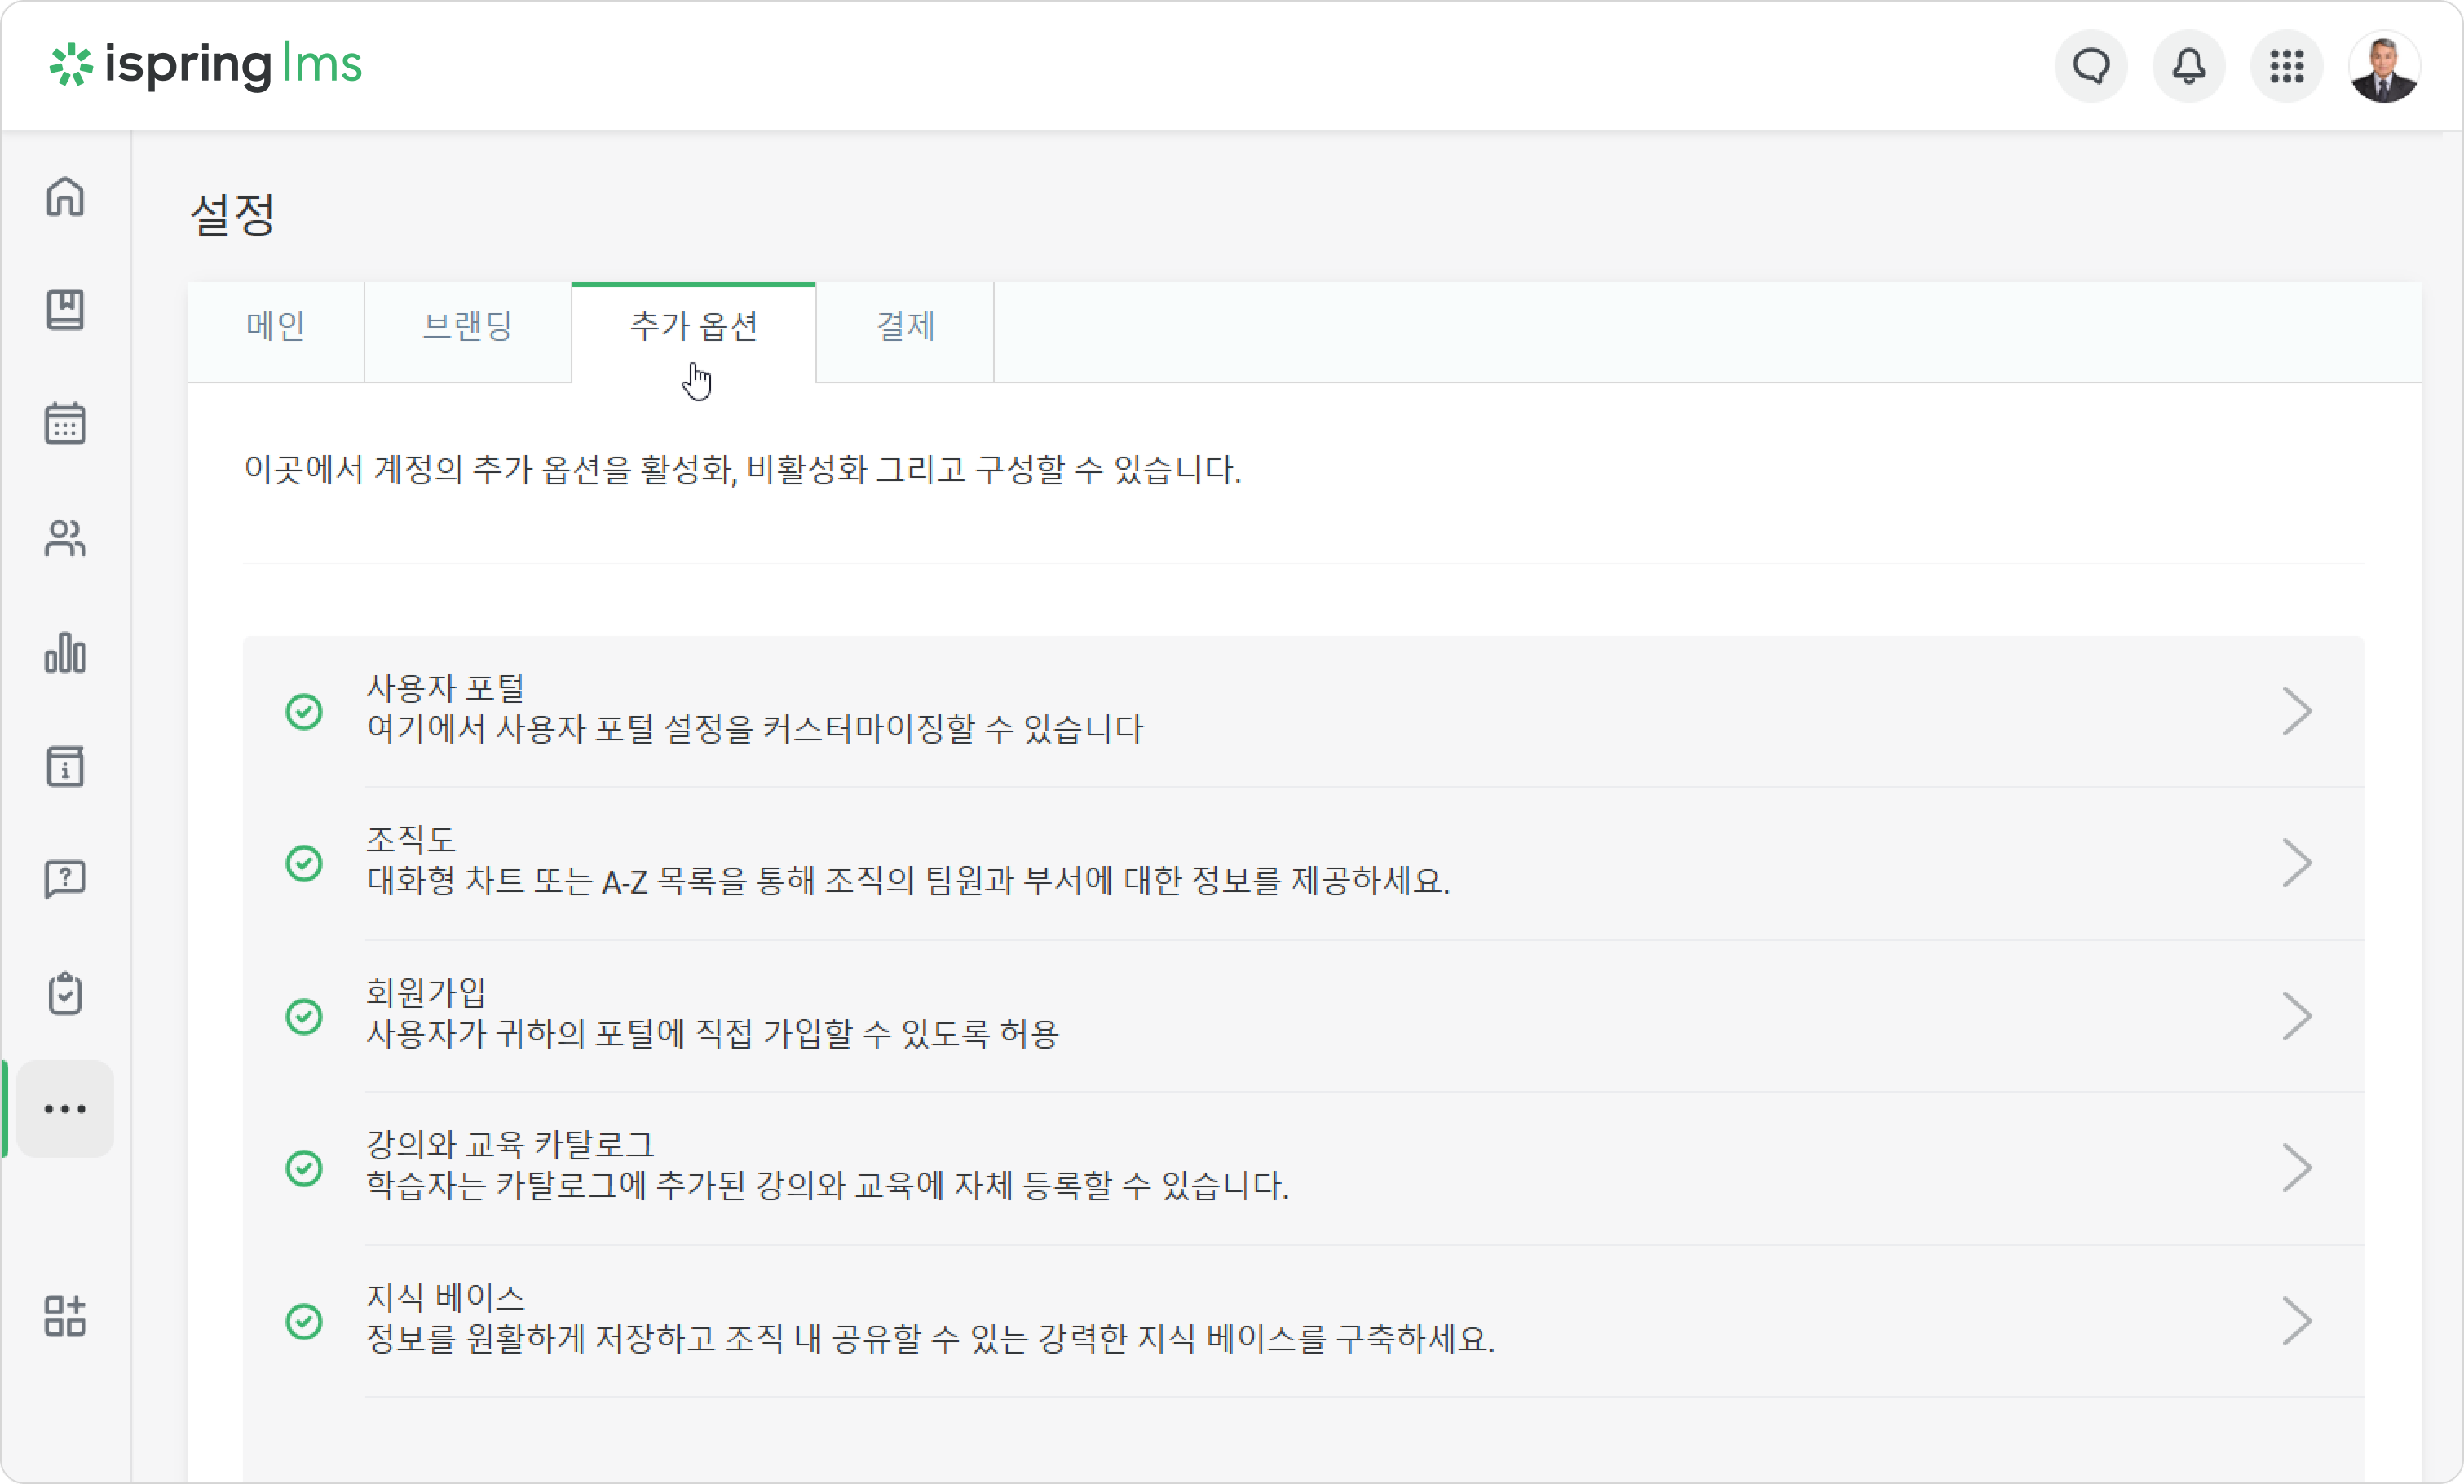Open the 지식 베이스 option title
The image size is (2464, 1484).
446,1297
